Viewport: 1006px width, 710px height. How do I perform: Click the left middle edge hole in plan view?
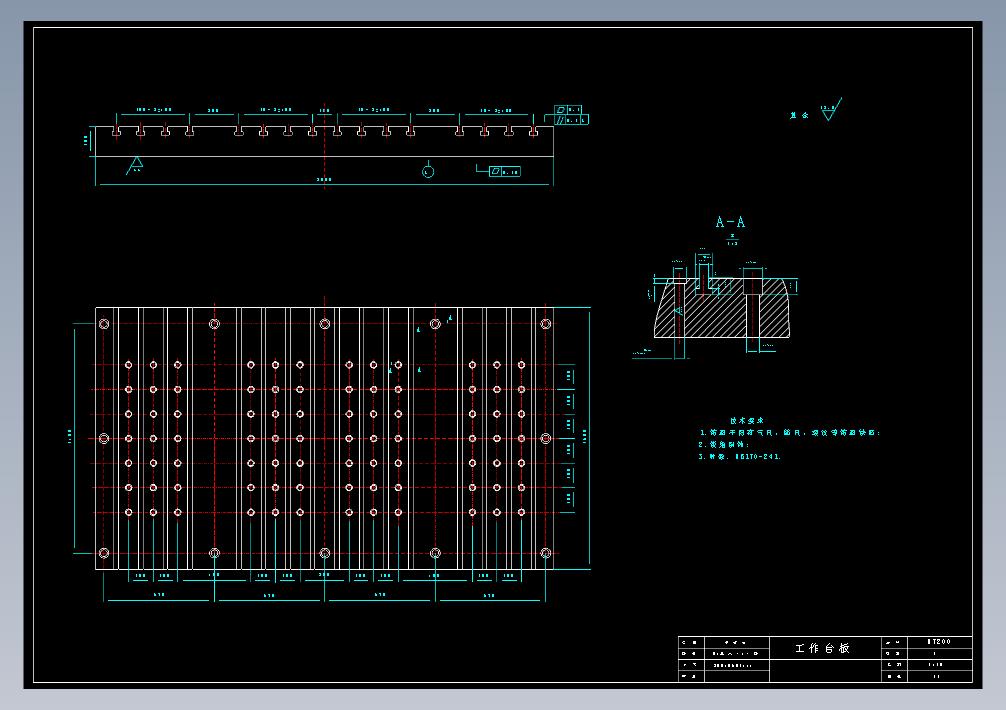[x=104, y=438]
